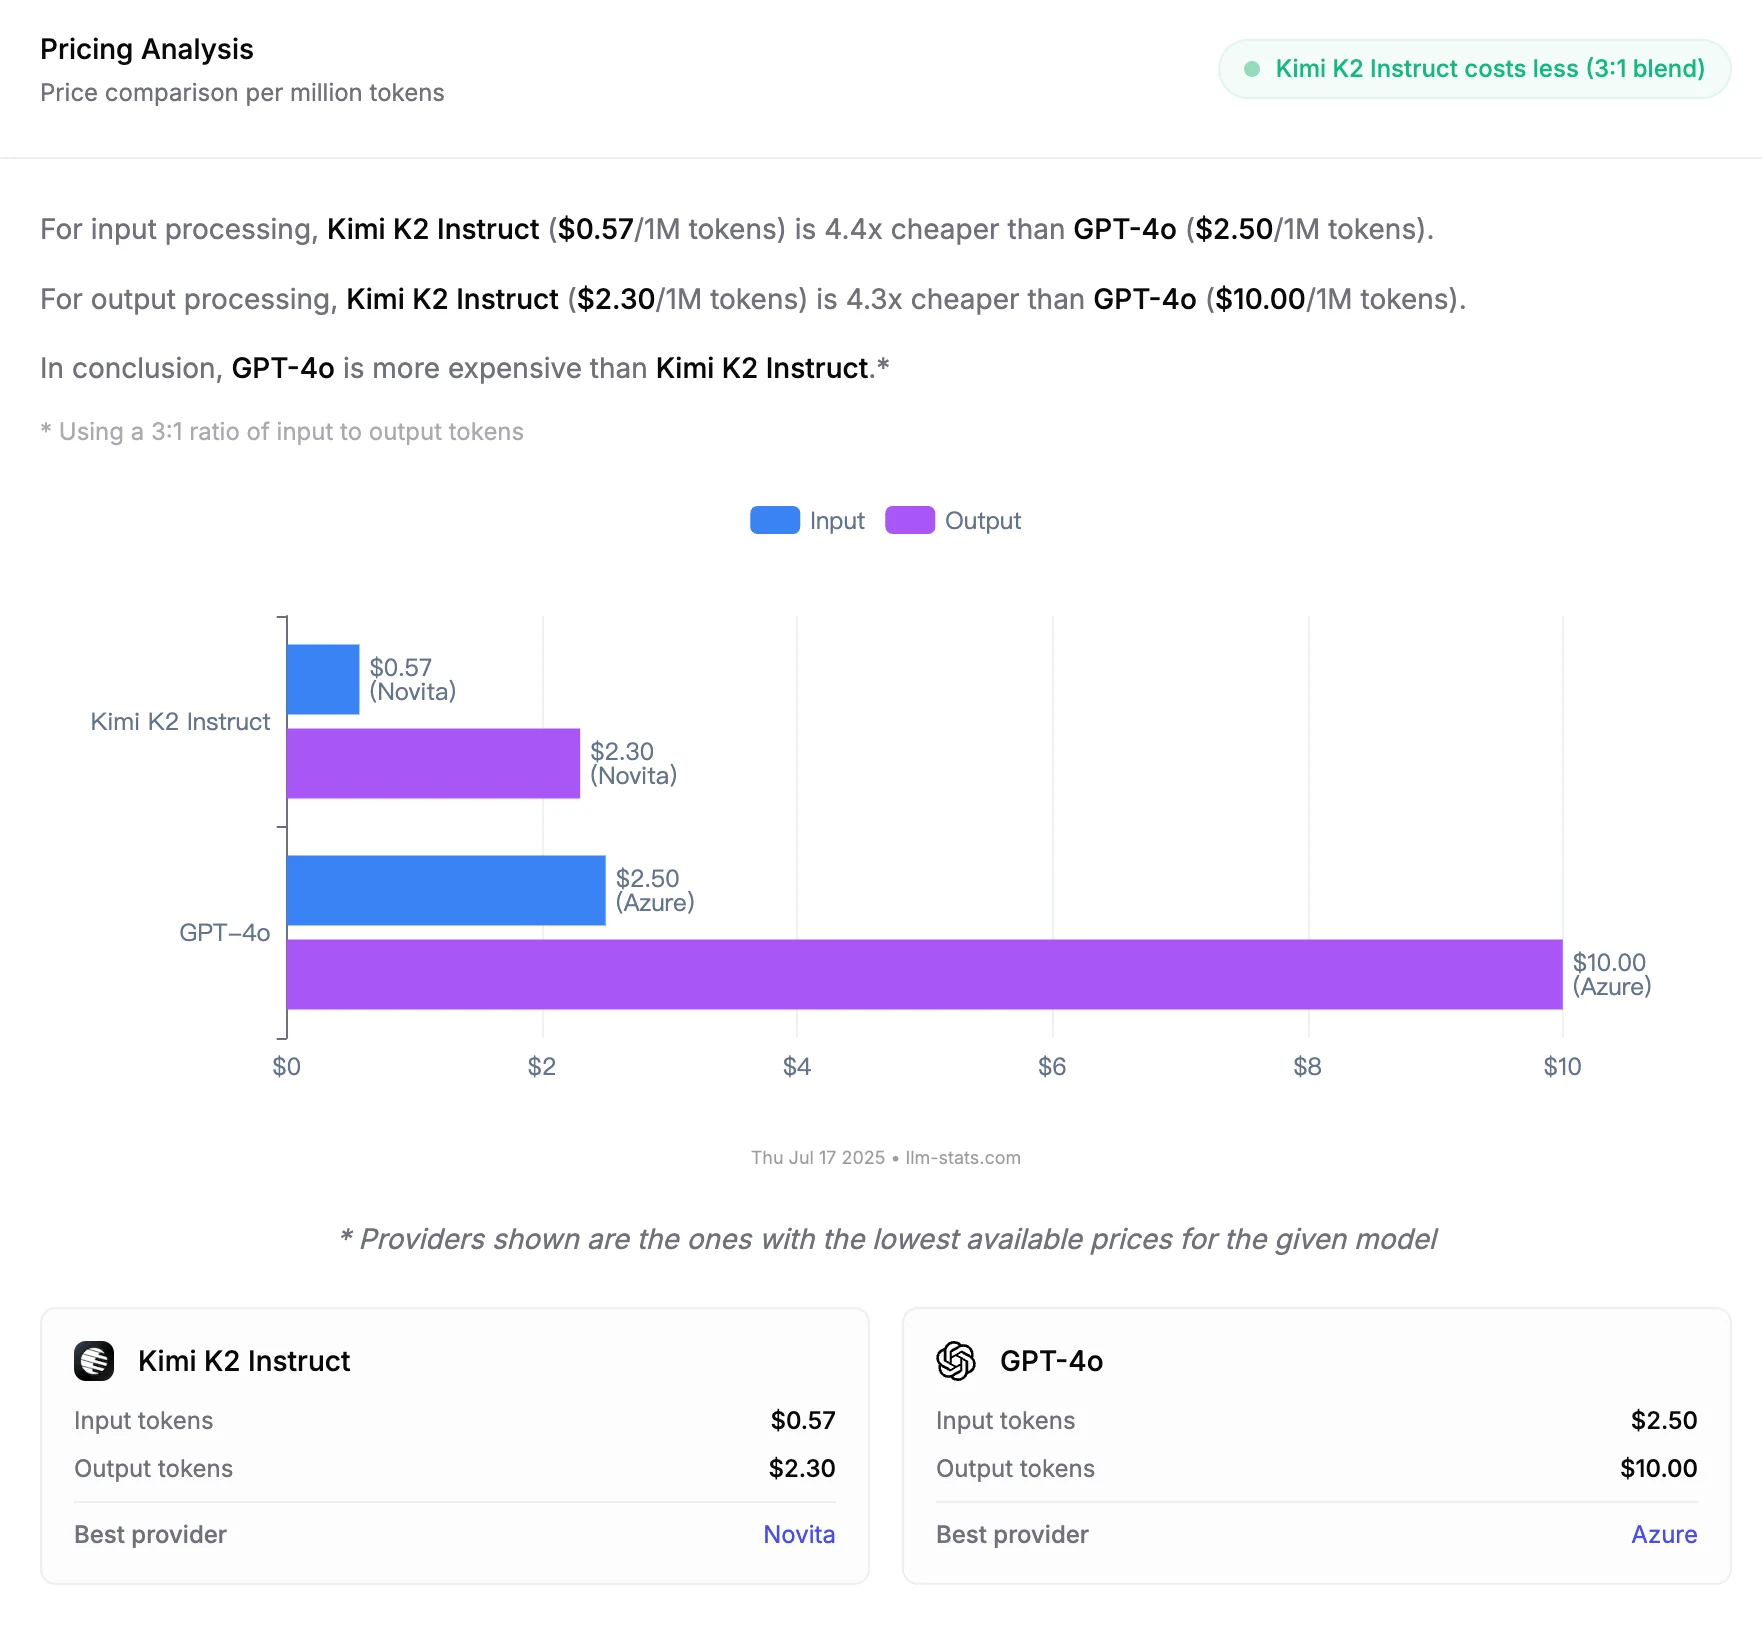1762x1626 pixels.
Task: Click the Kimi K2 Instruct logo icon
Action: pyautogui.click(x=94, y=1361)
